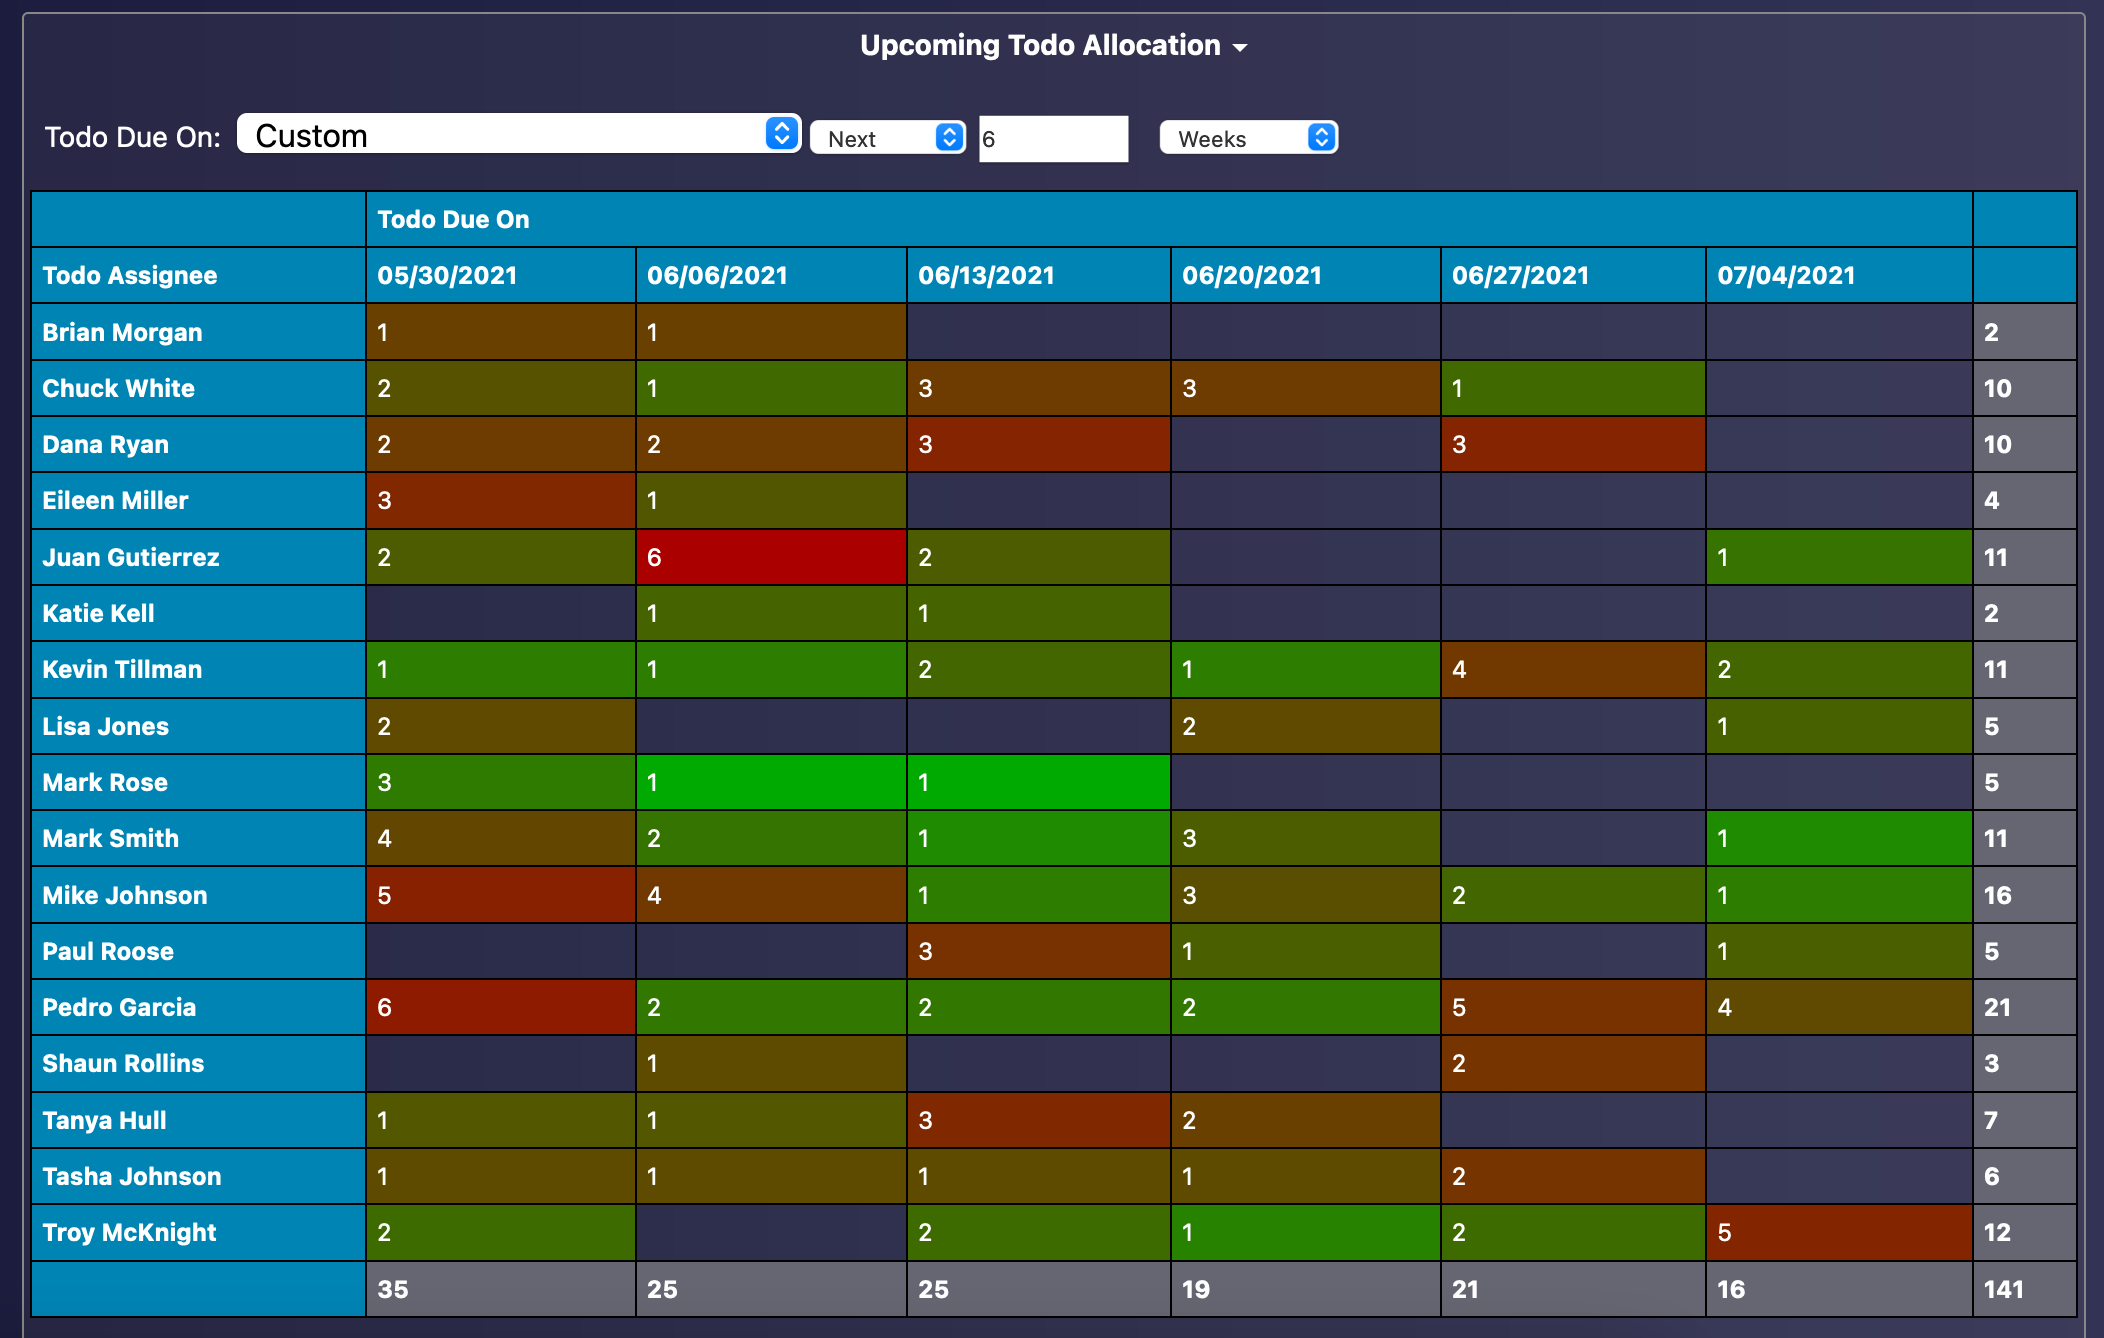Click the Mark Rose row label
Viewport: 2104px width, 1338px height.
[198, 782]
